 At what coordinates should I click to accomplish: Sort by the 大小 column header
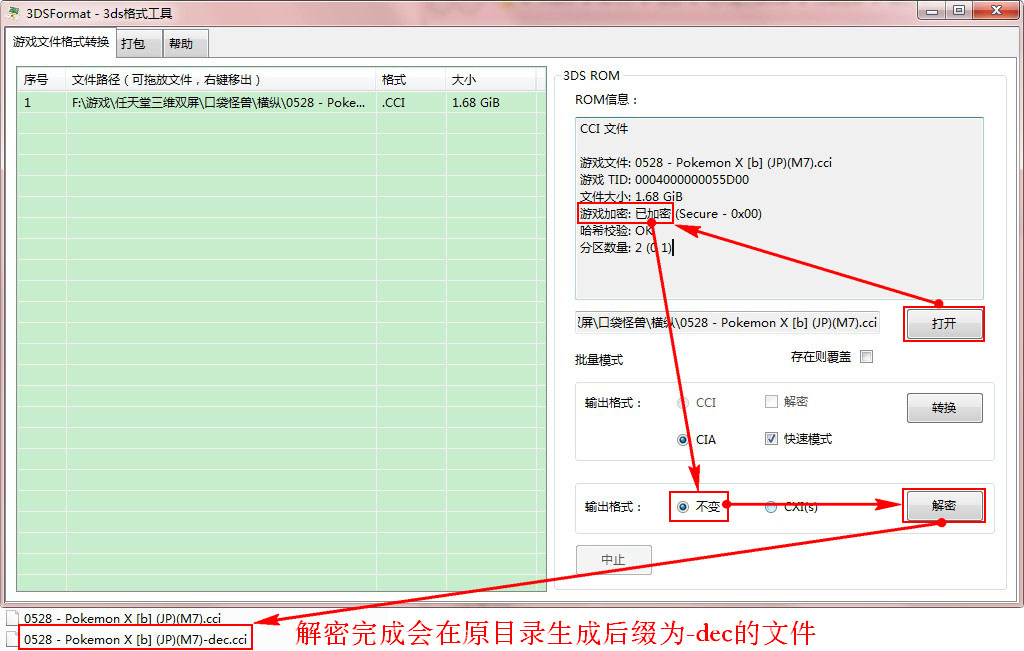[x=494, y=79]
